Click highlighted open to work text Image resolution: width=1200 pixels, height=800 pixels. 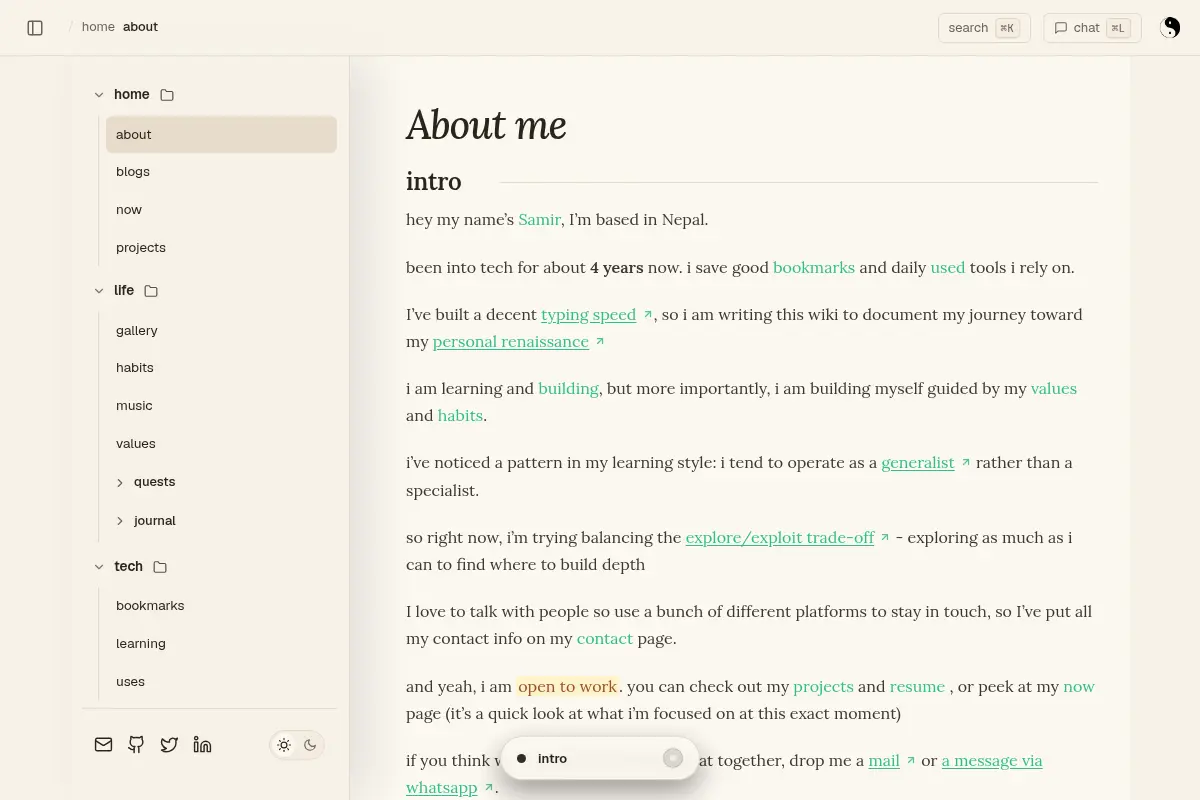click(567, 686)
